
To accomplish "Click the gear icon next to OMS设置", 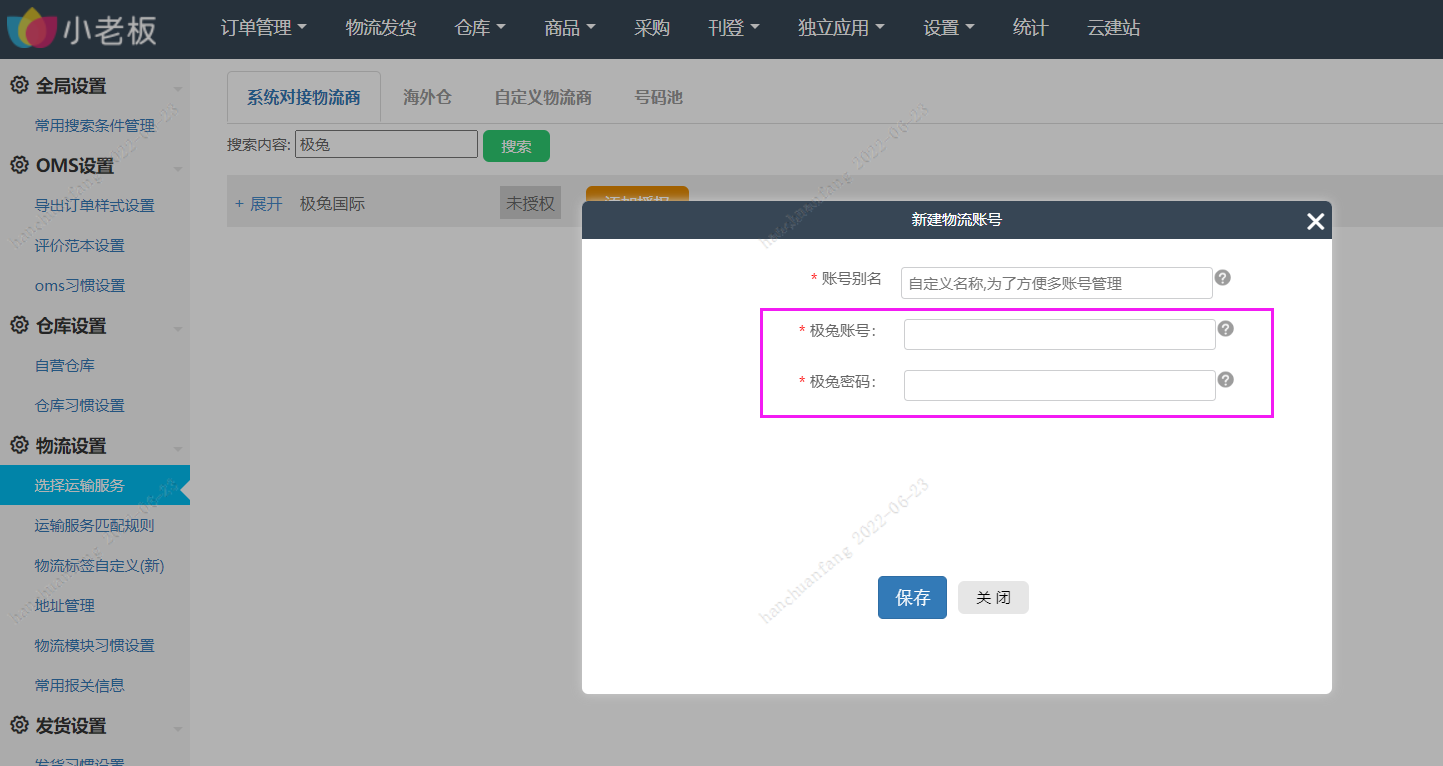I will (19, 165).
